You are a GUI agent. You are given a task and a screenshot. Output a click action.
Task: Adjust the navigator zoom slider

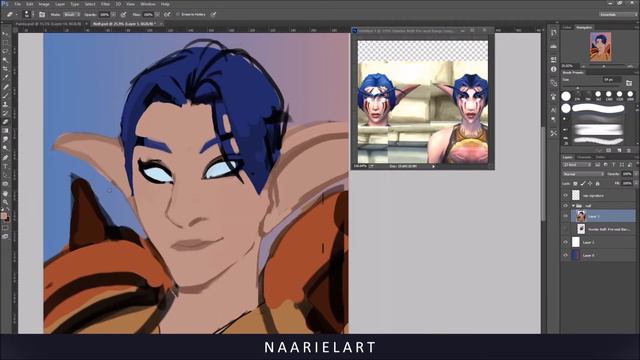pyautogui.click(x=604, y=66)
